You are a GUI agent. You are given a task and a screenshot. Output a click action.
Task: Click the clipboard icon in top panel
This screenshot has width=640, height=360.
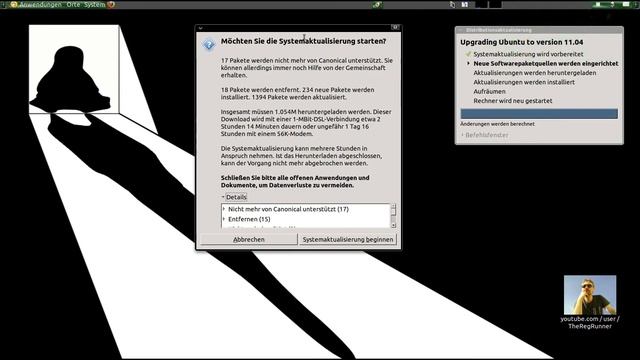[x=452, y=5]
